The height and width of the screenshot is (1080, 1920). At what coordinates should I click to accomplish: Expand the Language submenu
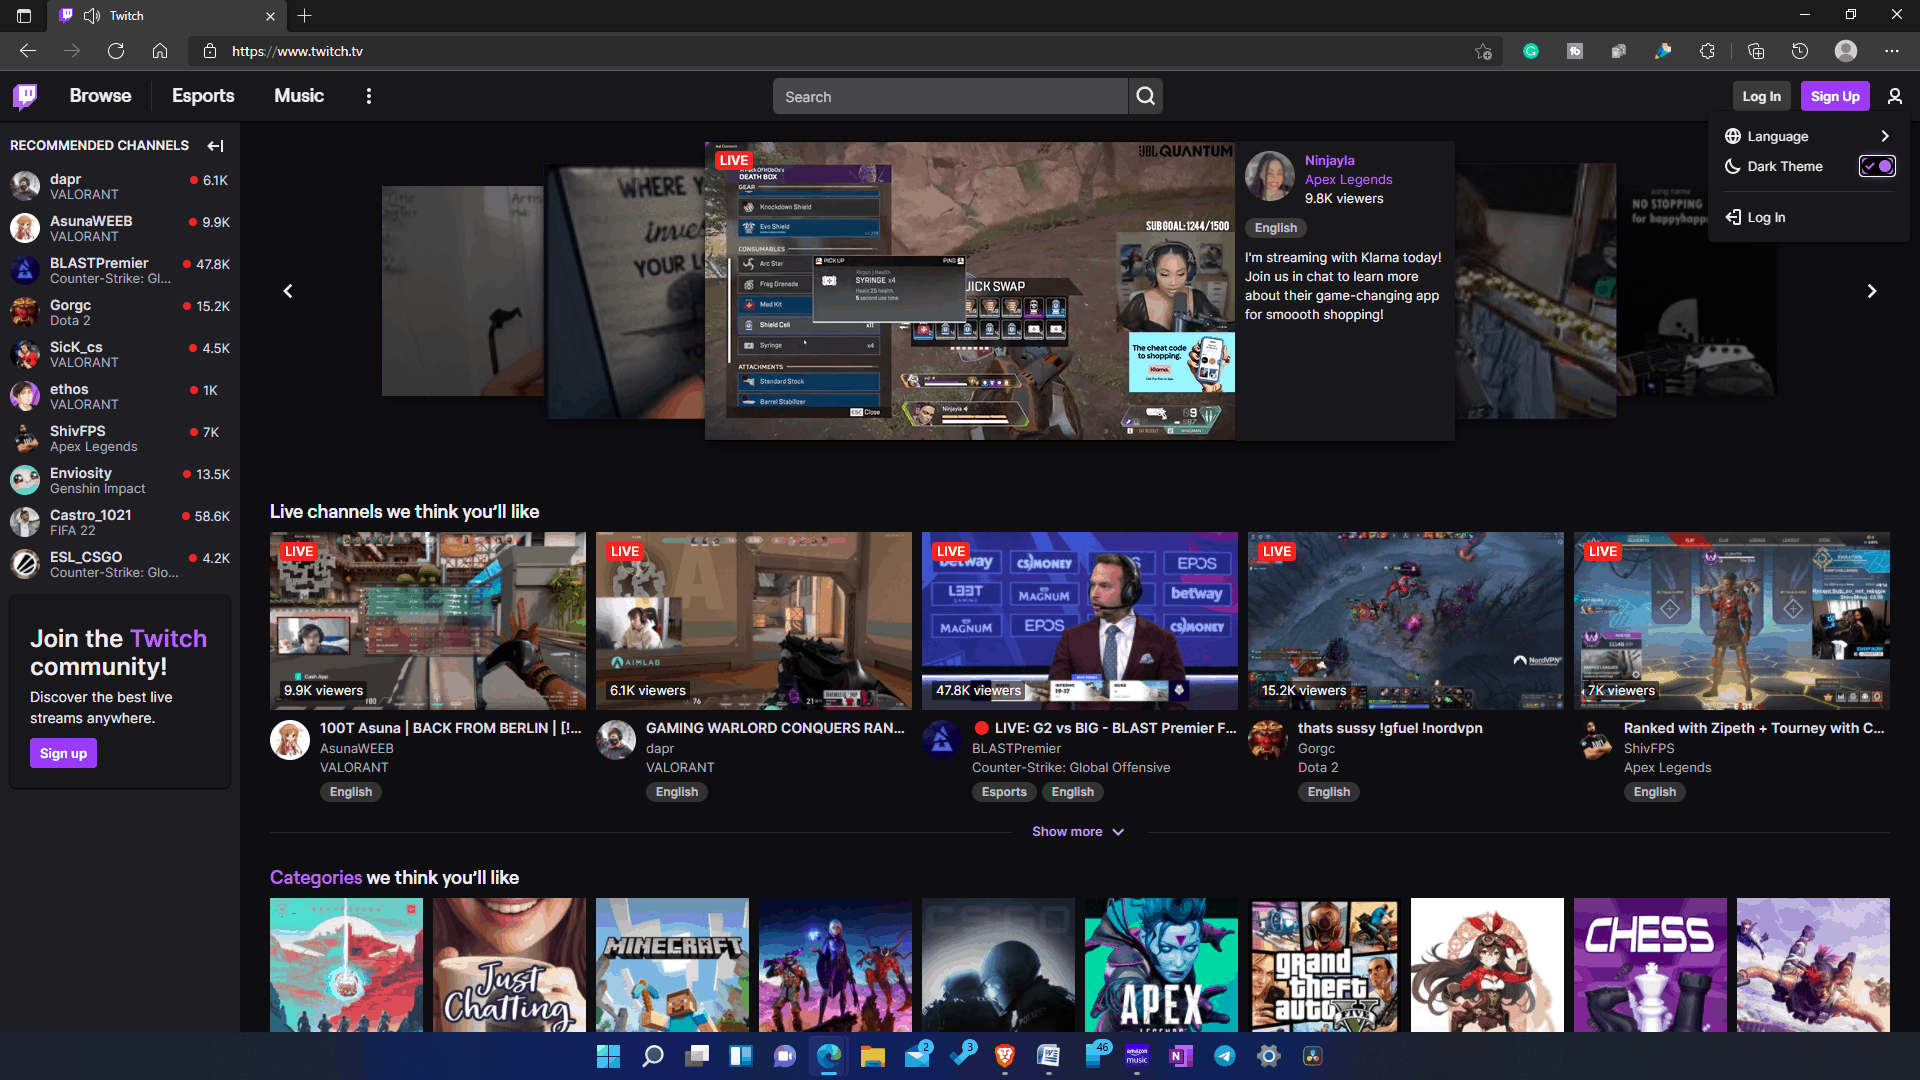1810,136
